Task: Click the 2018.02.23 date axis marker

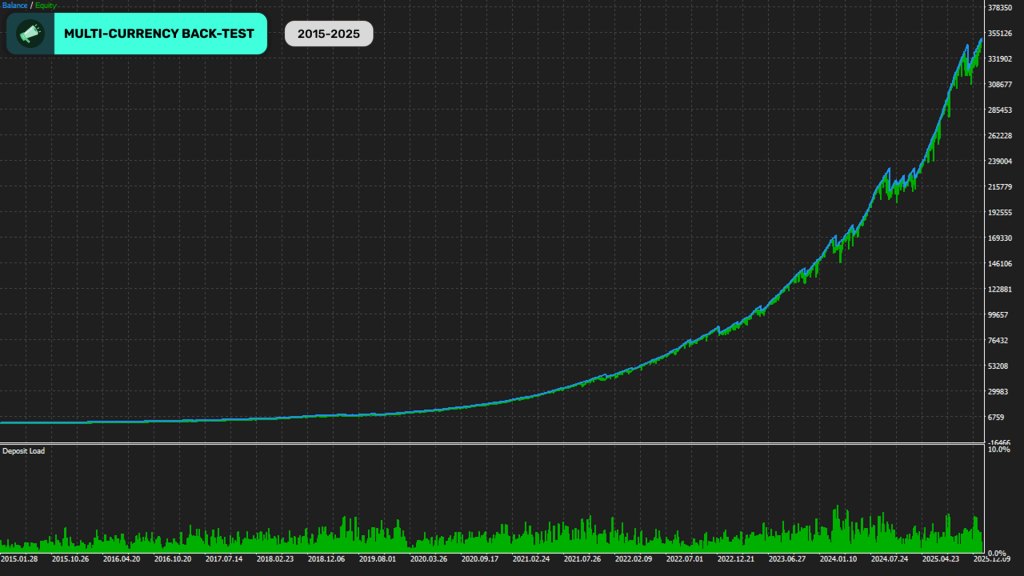Action: pyautogui.click(x=275, y=559)
